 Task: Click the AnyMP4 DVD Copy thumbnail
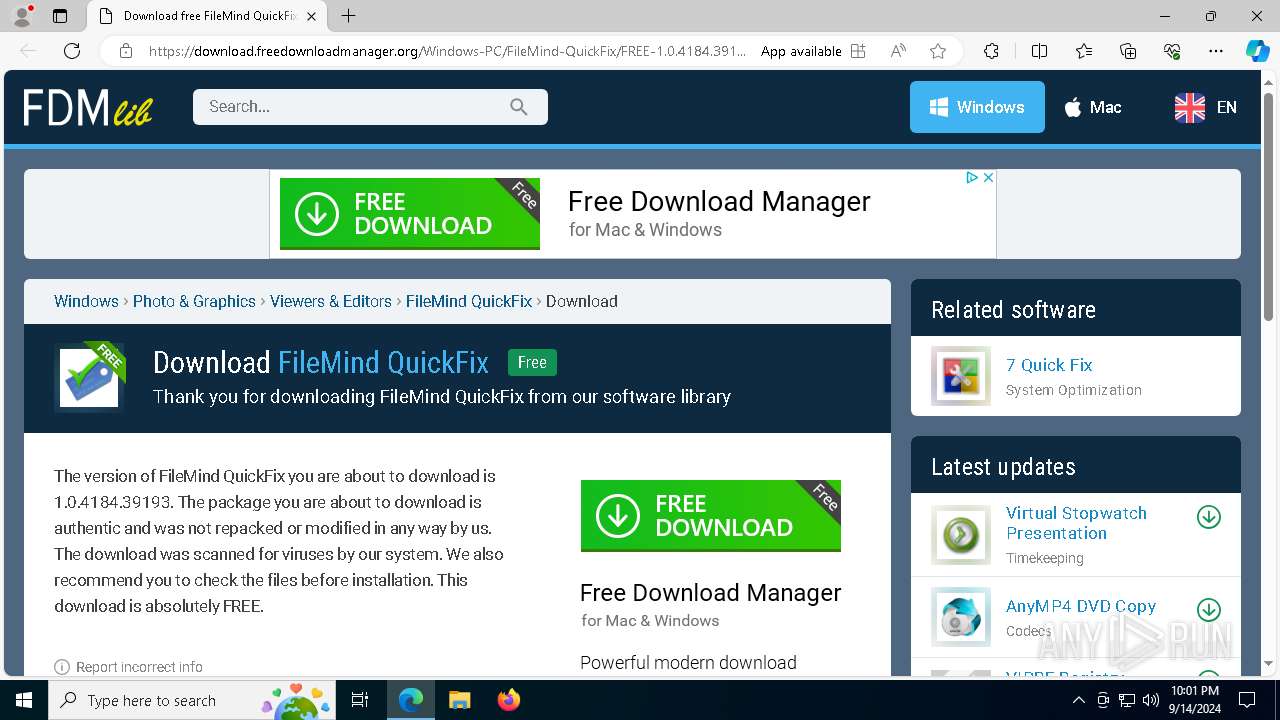tap(961, 617)
